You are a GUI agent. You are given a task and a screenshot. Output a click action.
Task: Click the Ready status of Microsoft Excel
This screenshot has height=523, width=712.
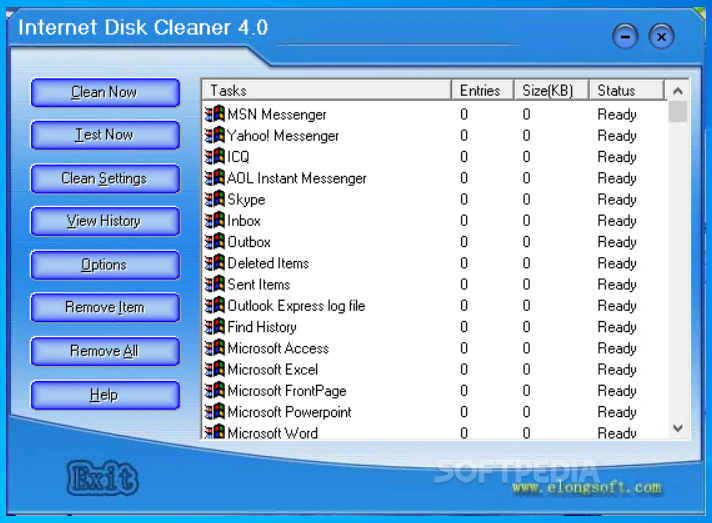(617, 370)
